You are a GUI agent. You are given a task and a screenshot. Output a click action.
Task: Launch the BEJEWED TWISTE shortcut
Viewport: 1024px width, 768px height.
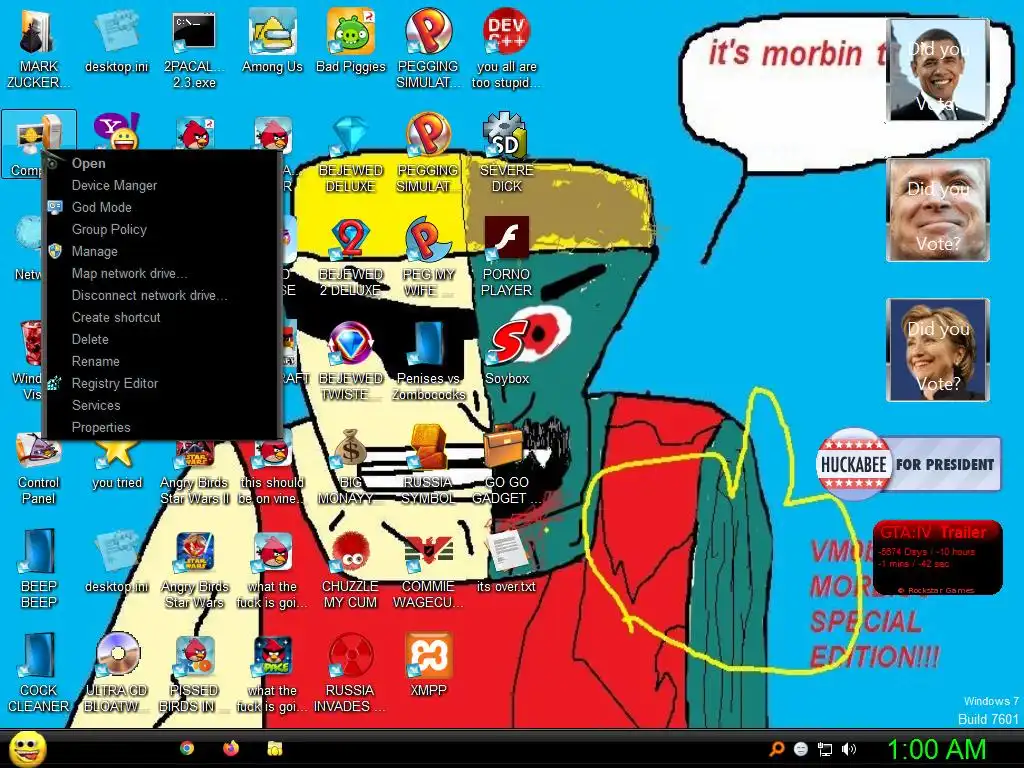point(351,361)
